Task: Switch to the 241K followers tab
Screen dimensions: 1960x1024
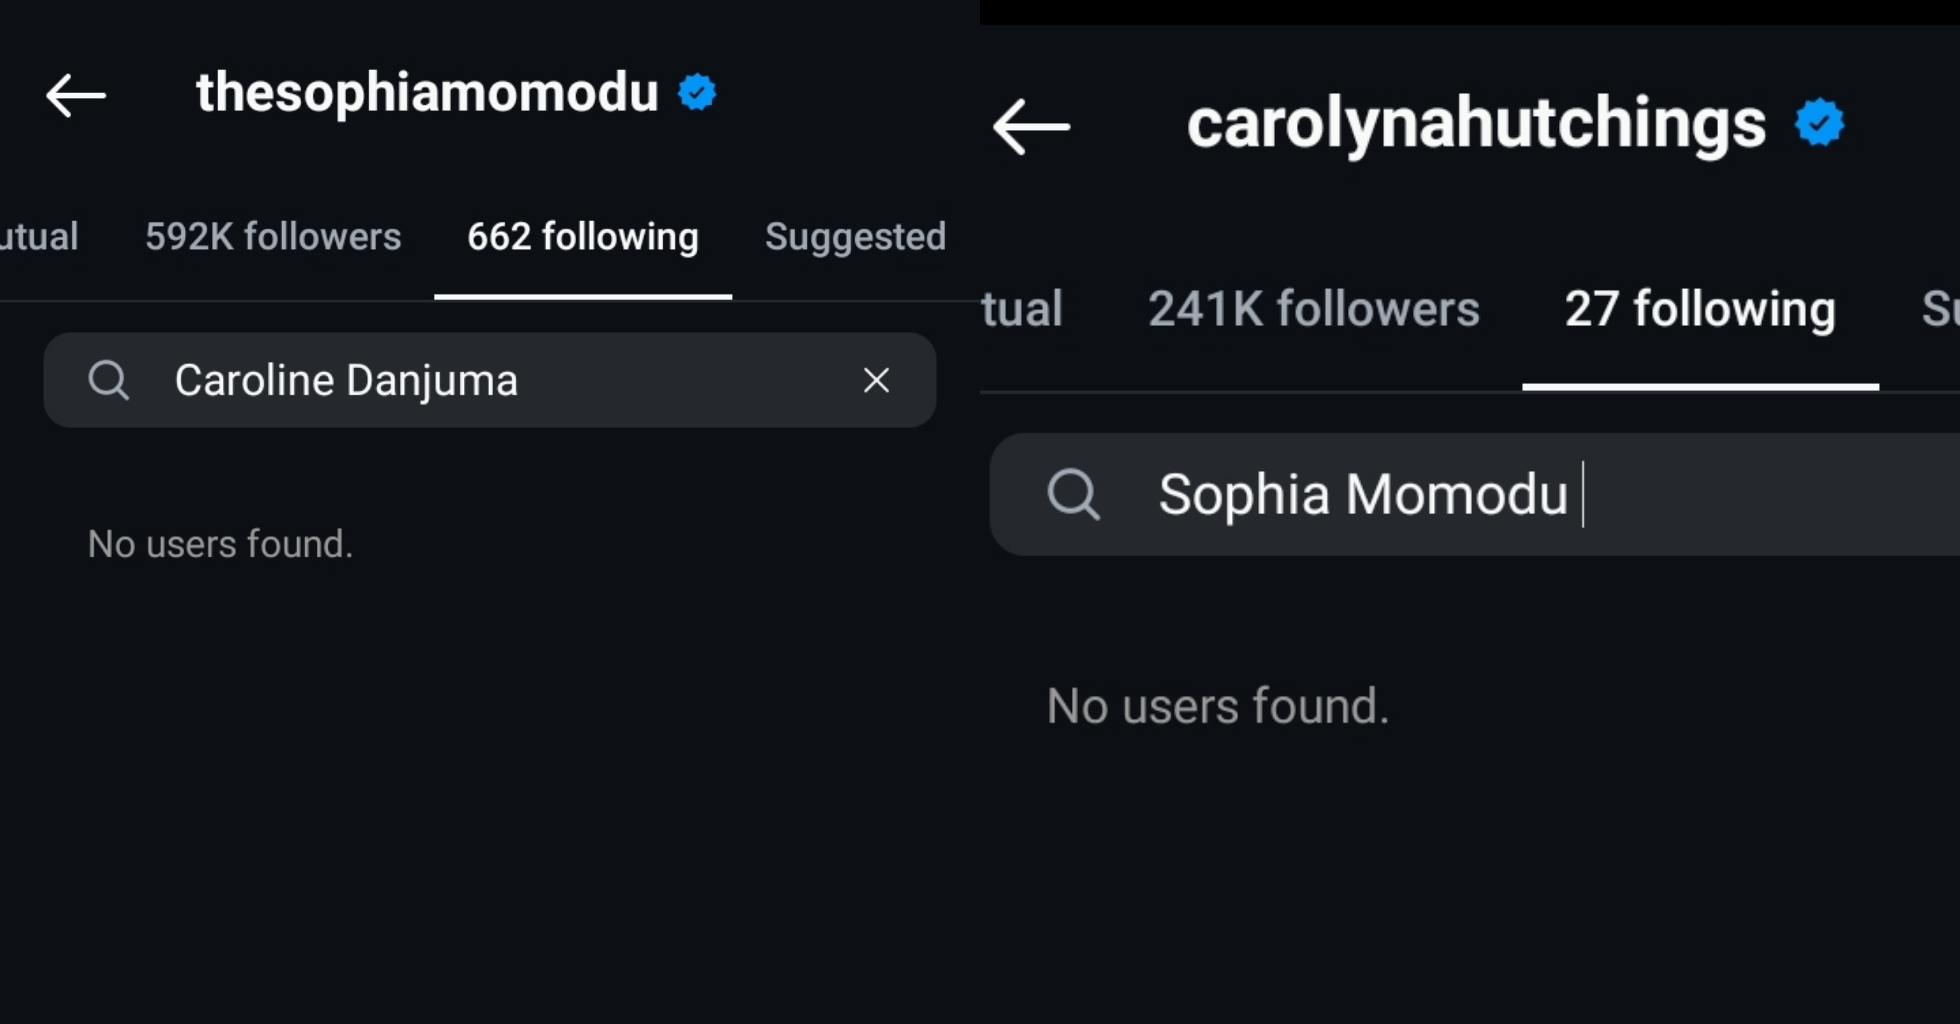Action: tap(1313, 309)
